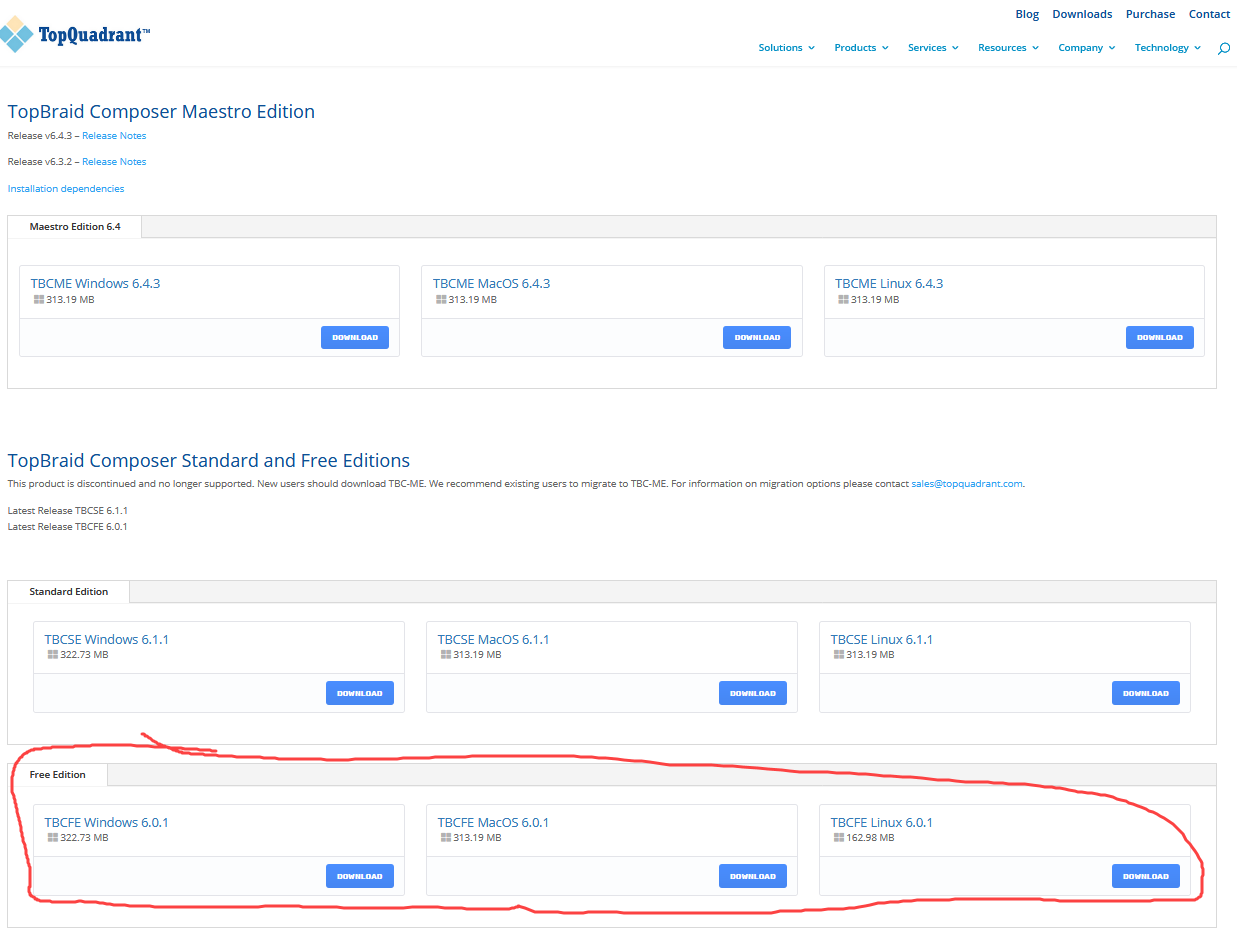
Task: Click the TBCFE MacOS 6.0.1 title
Action: (x=493, y=822)
